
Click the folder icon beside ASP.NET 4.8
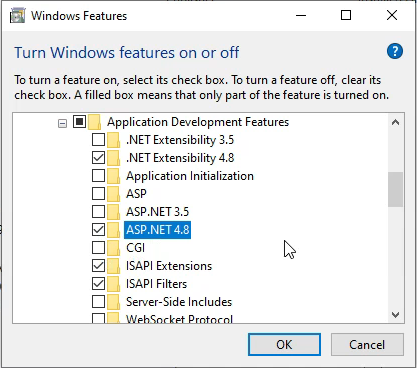[x=114, y=230]
